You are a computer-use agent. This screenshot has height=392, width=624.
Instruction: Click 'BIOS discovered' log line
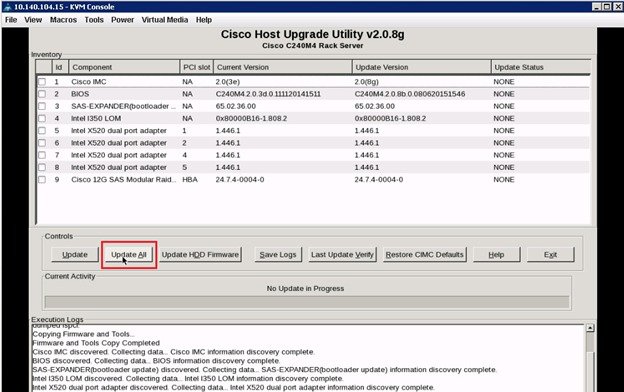click(156, 361)
